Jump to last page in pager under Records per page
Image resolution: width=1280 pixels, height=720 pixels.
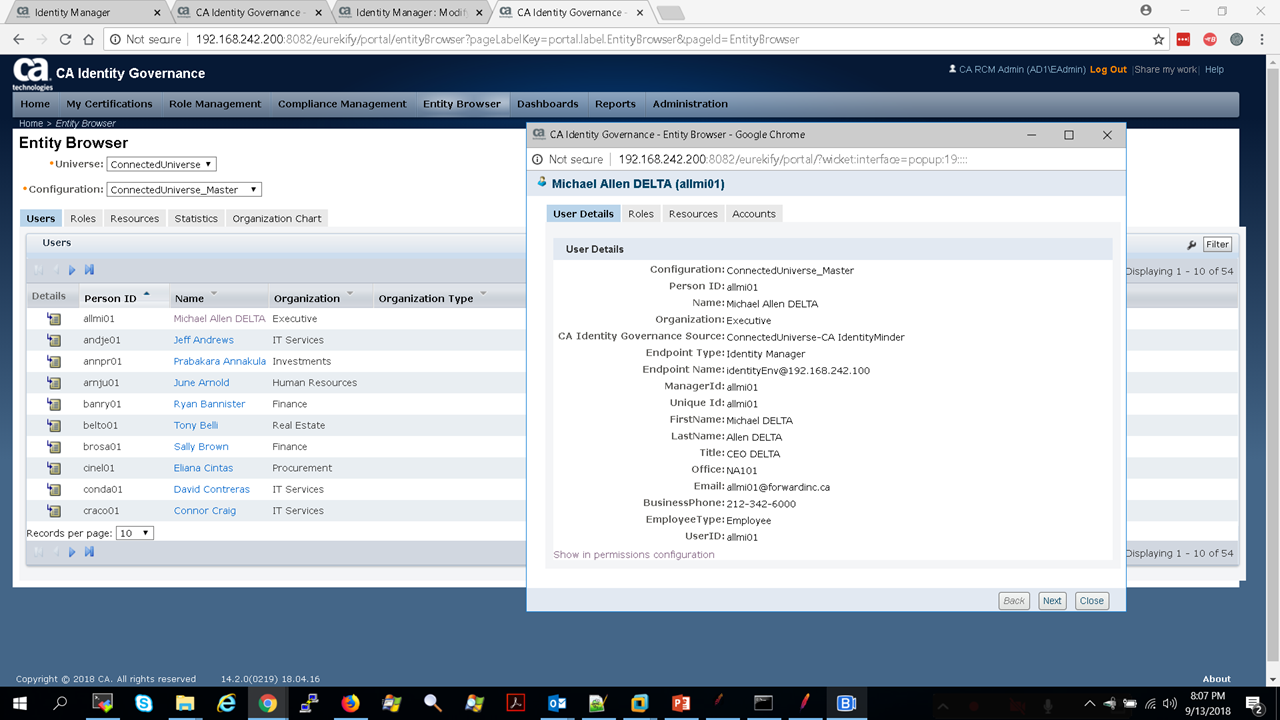click(x=89, y=552)
